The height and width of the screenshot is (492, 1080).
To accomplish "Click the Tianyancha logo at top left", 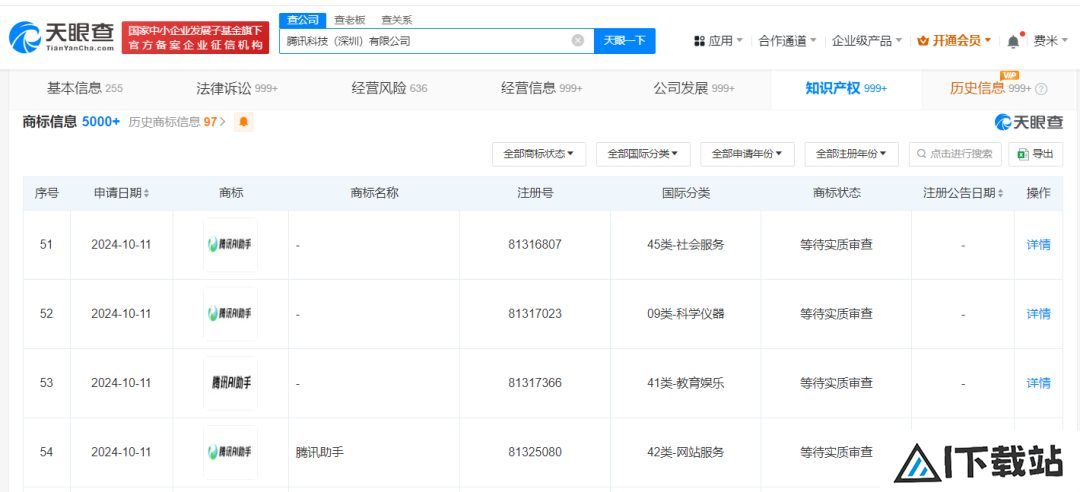I will 62,37.
